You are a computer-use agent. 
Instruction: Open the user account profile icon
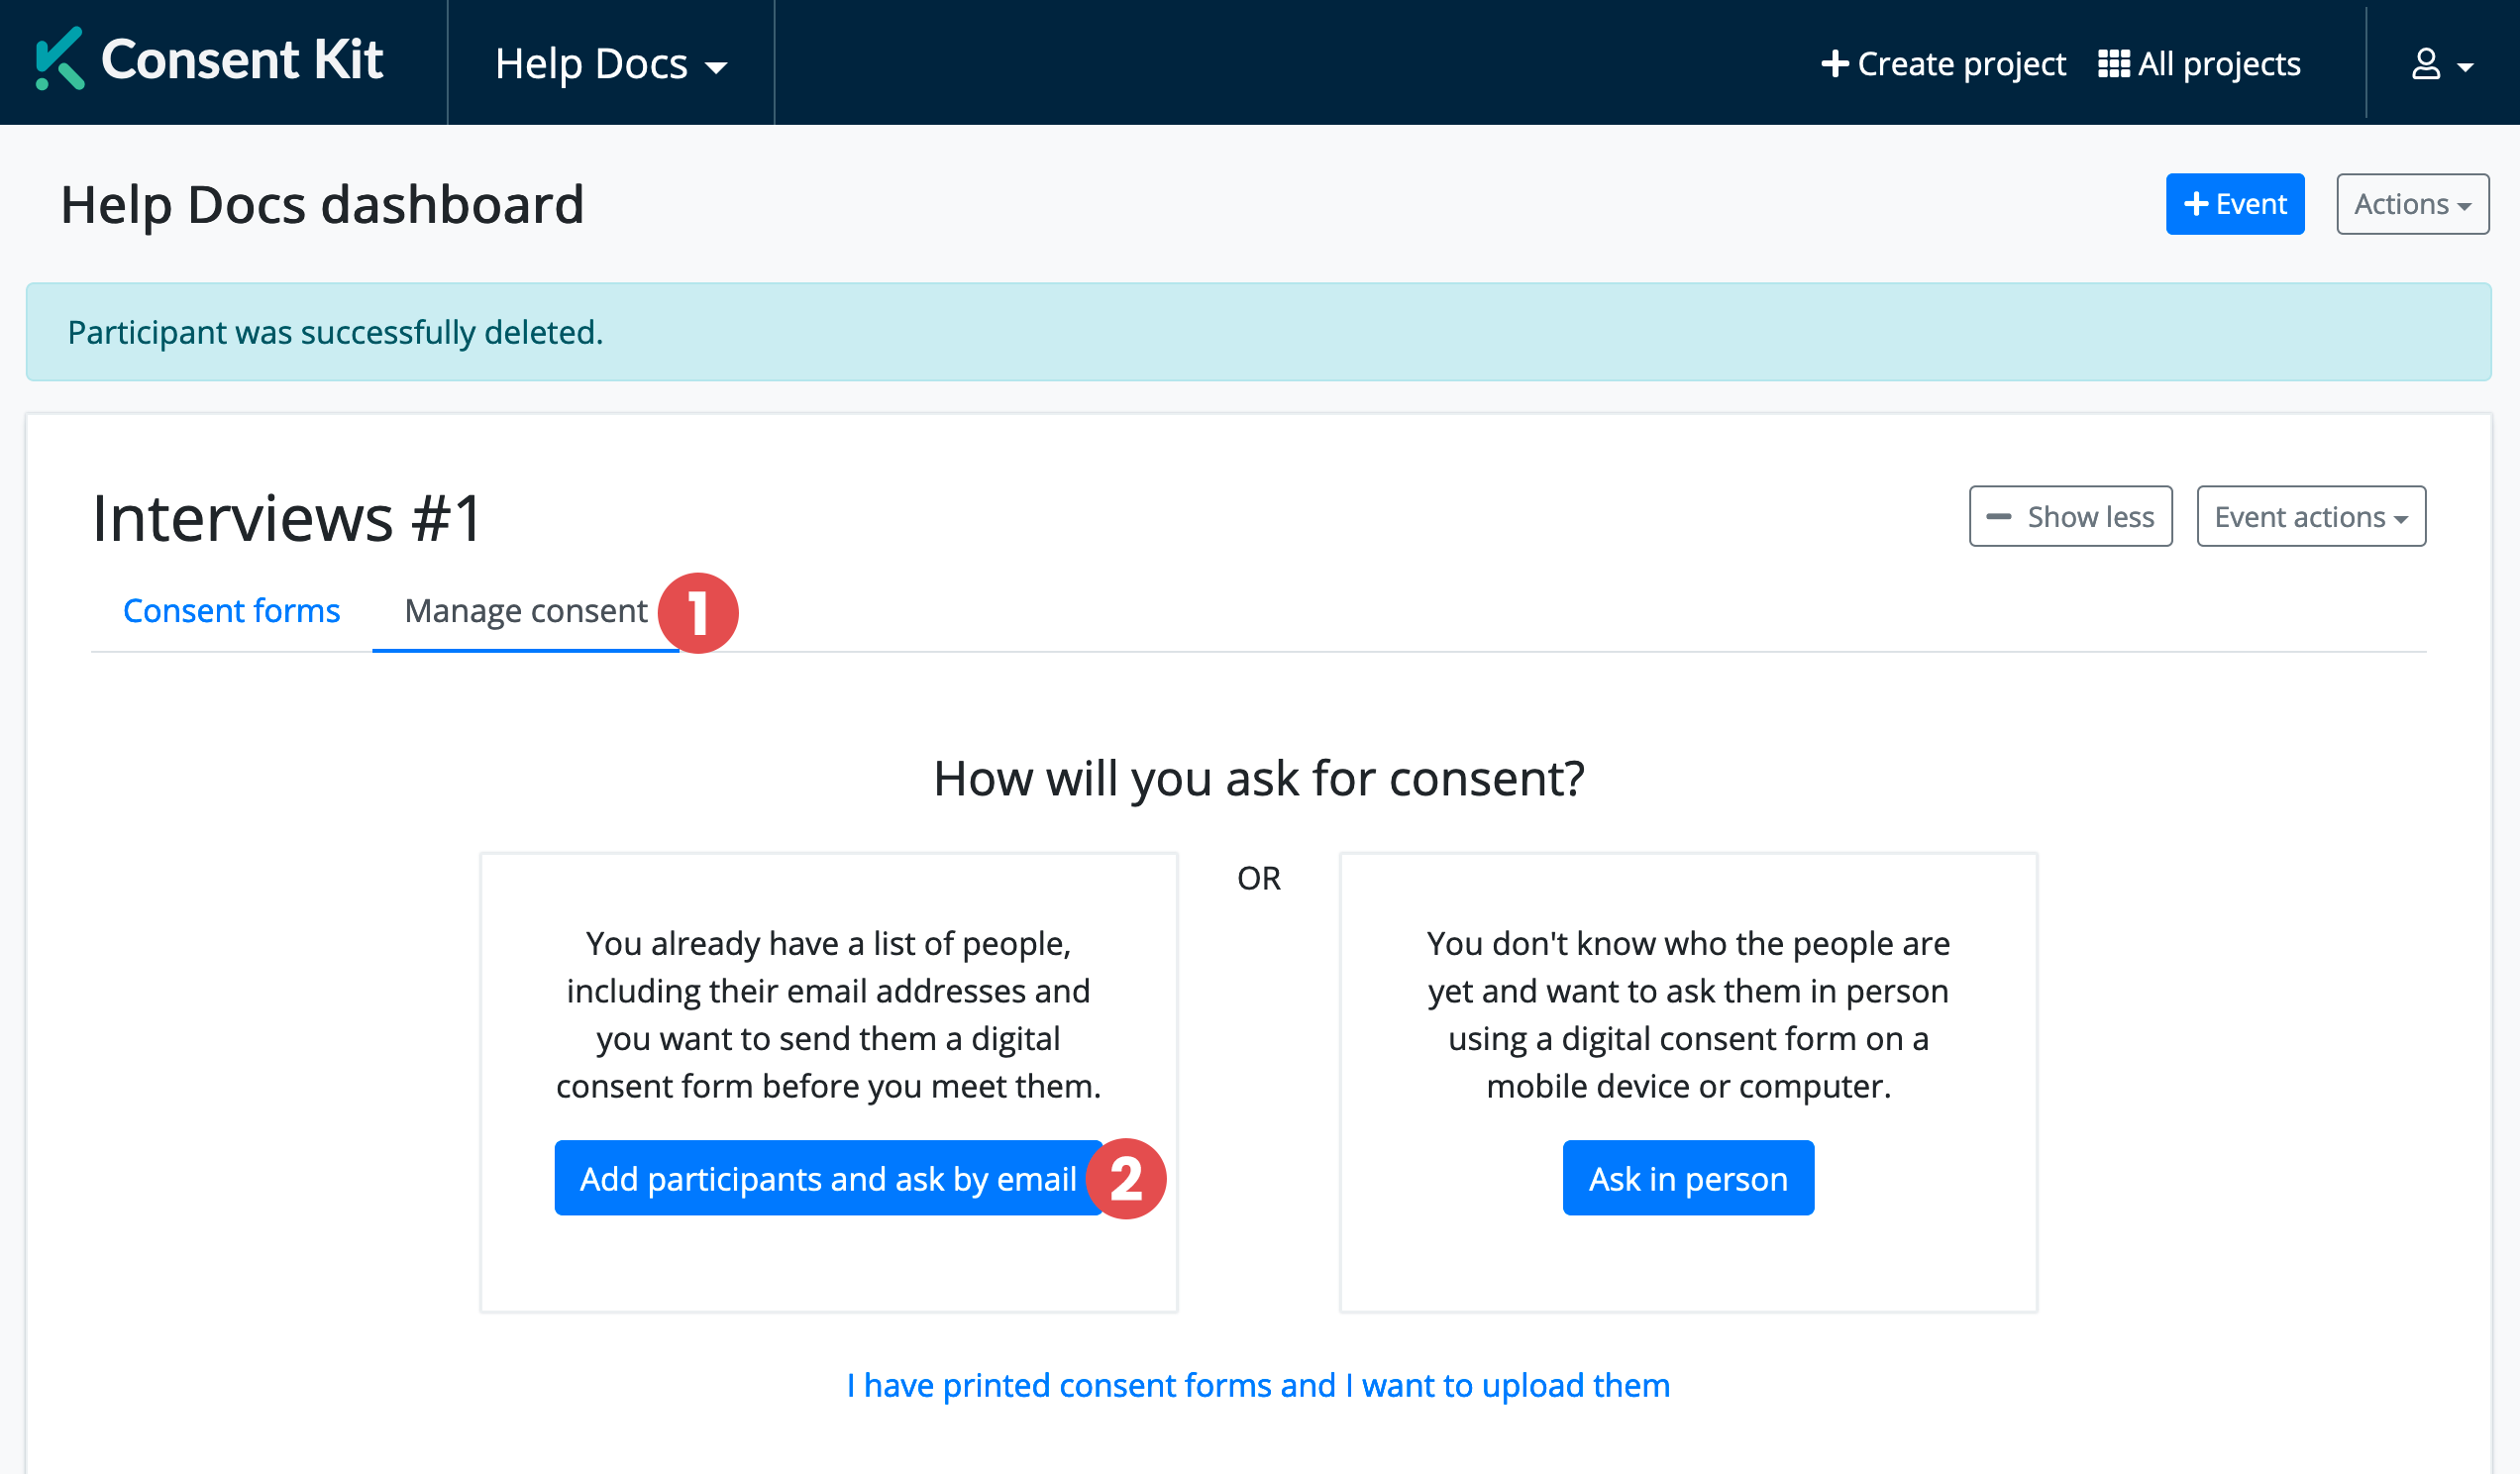(x=2425, y=64)
